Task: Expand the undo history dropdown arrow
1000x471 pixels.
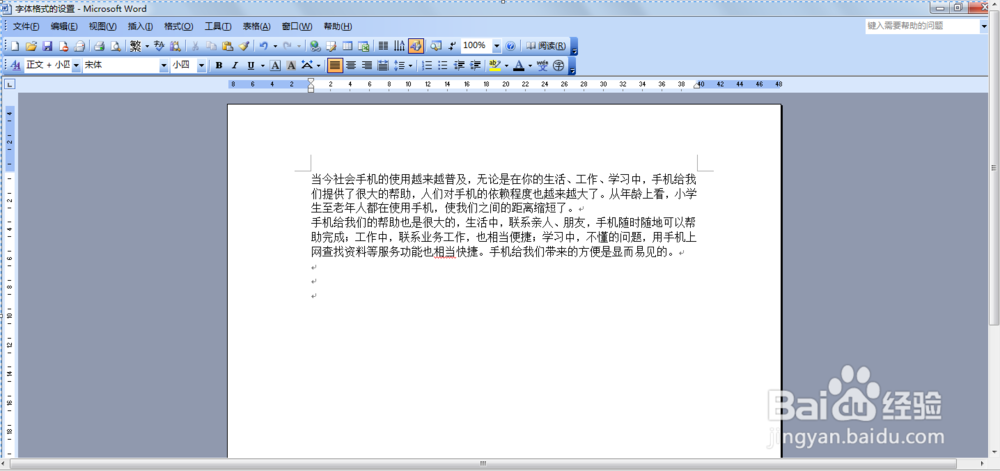Action: click(275, 46)
